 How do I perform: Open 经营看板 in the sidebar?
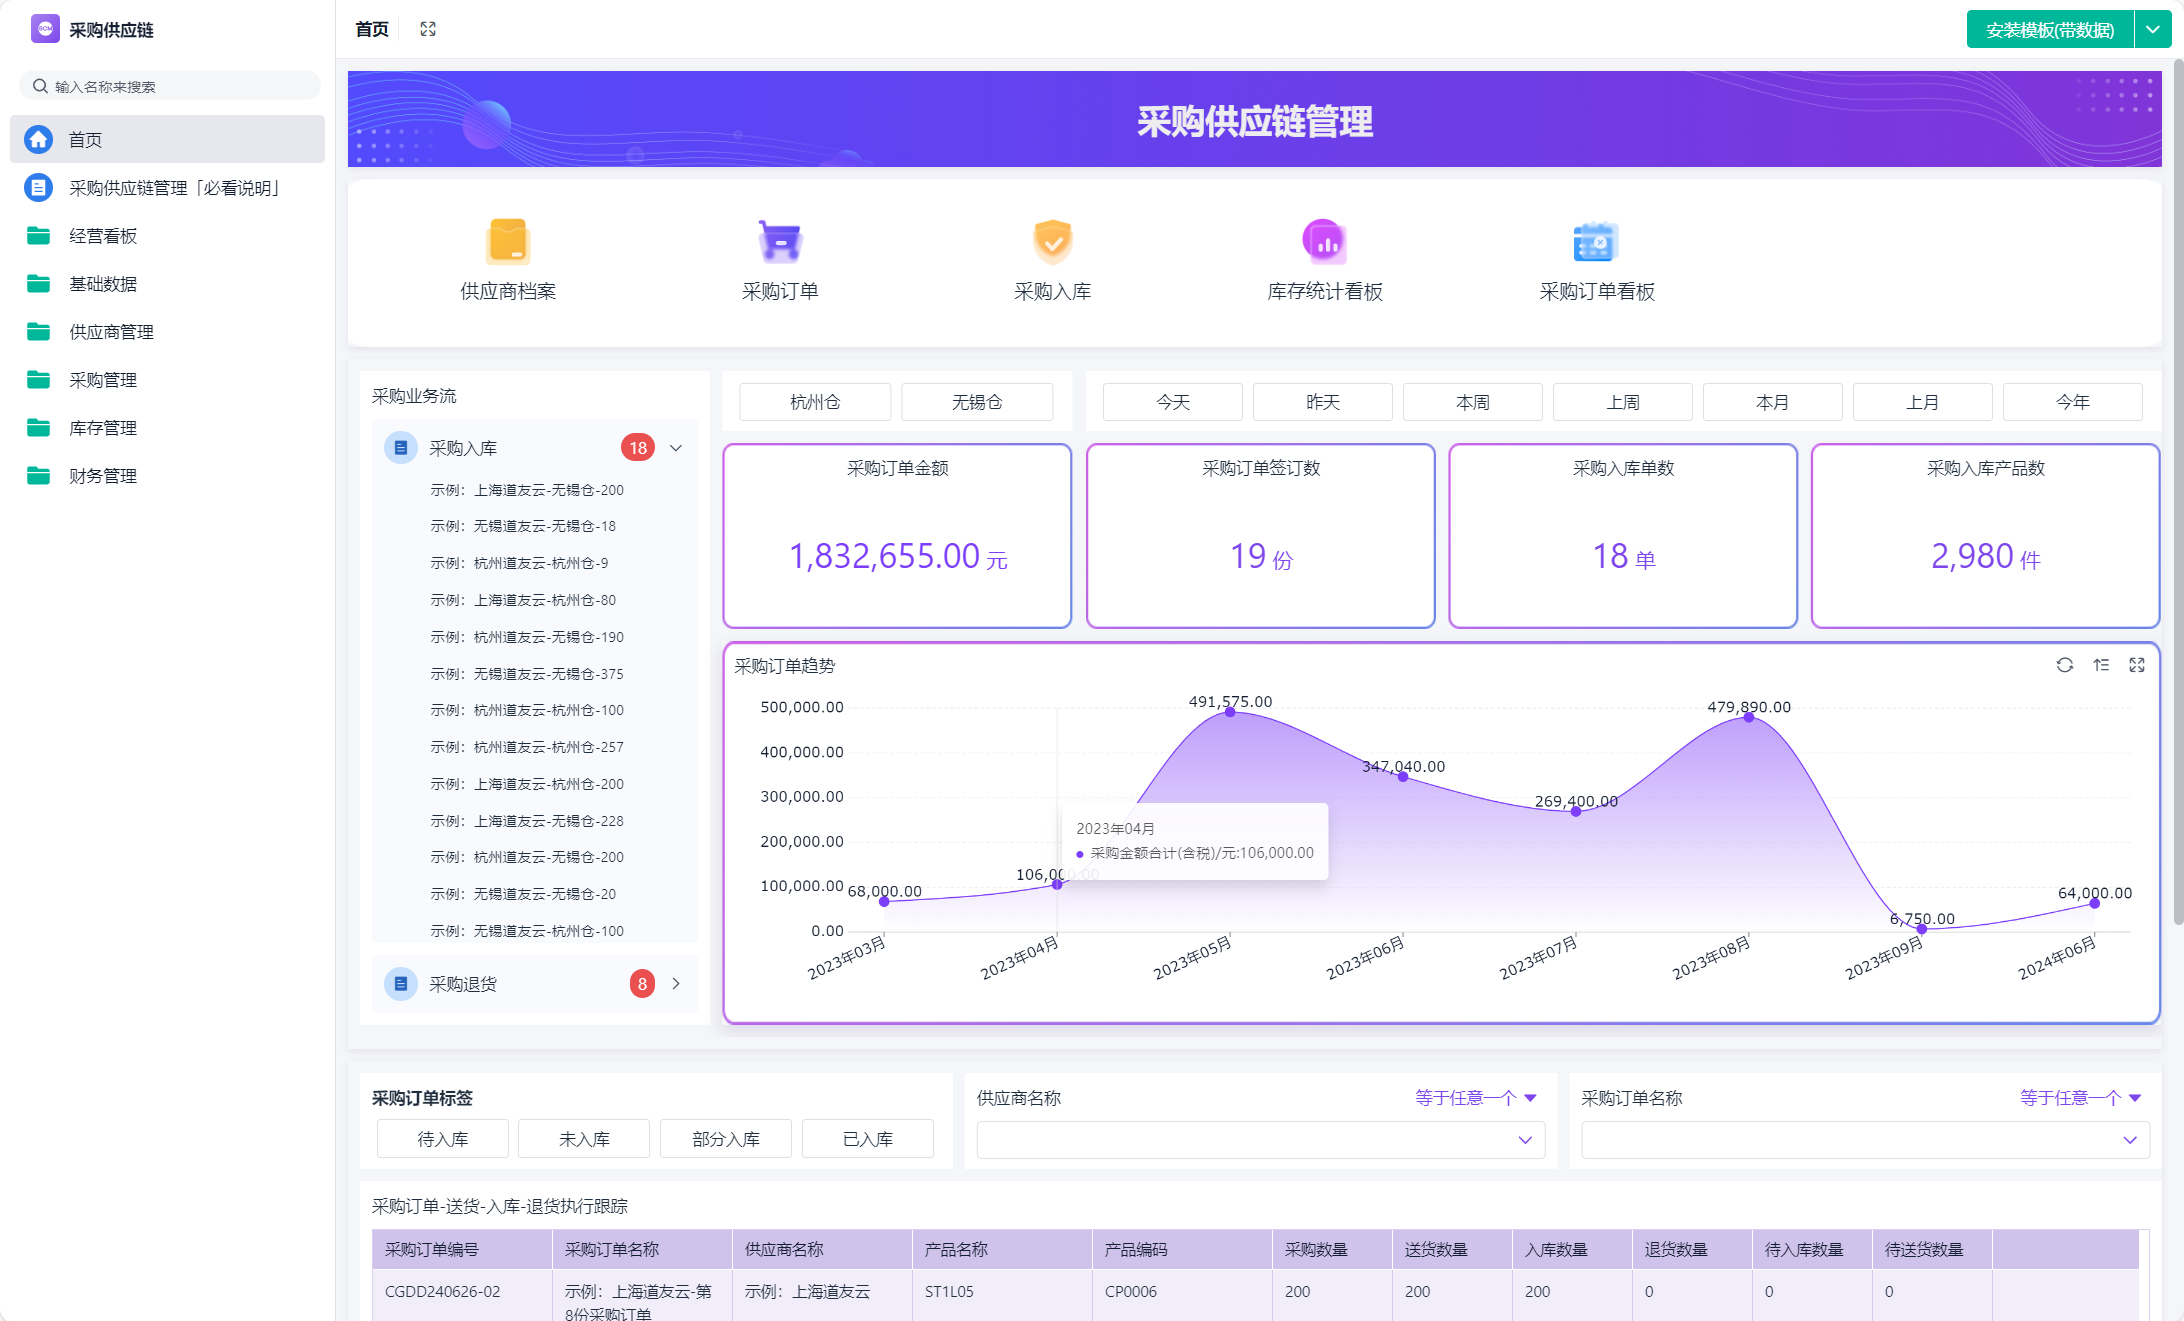(x=103, y=236)
